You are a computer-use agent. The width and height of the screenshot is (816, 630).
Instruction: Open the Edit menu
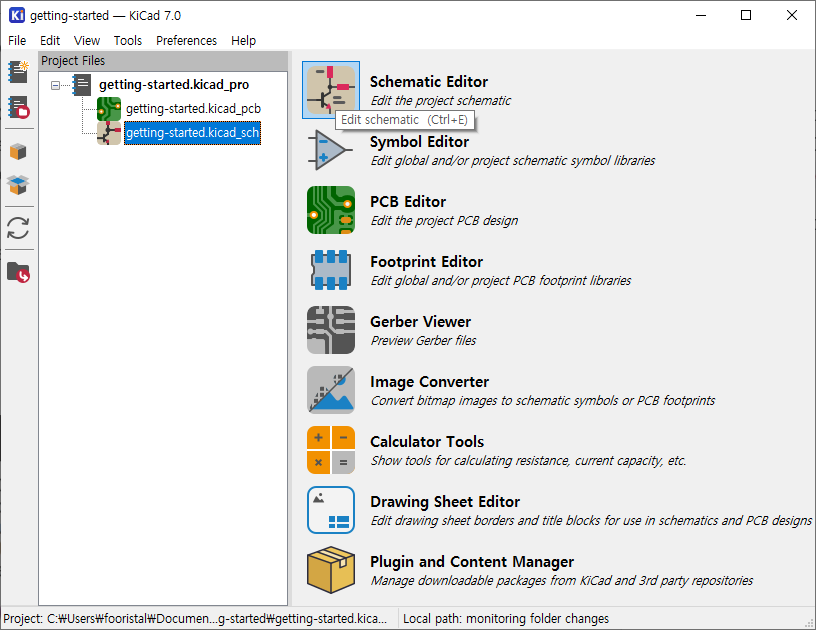(50, 41)
